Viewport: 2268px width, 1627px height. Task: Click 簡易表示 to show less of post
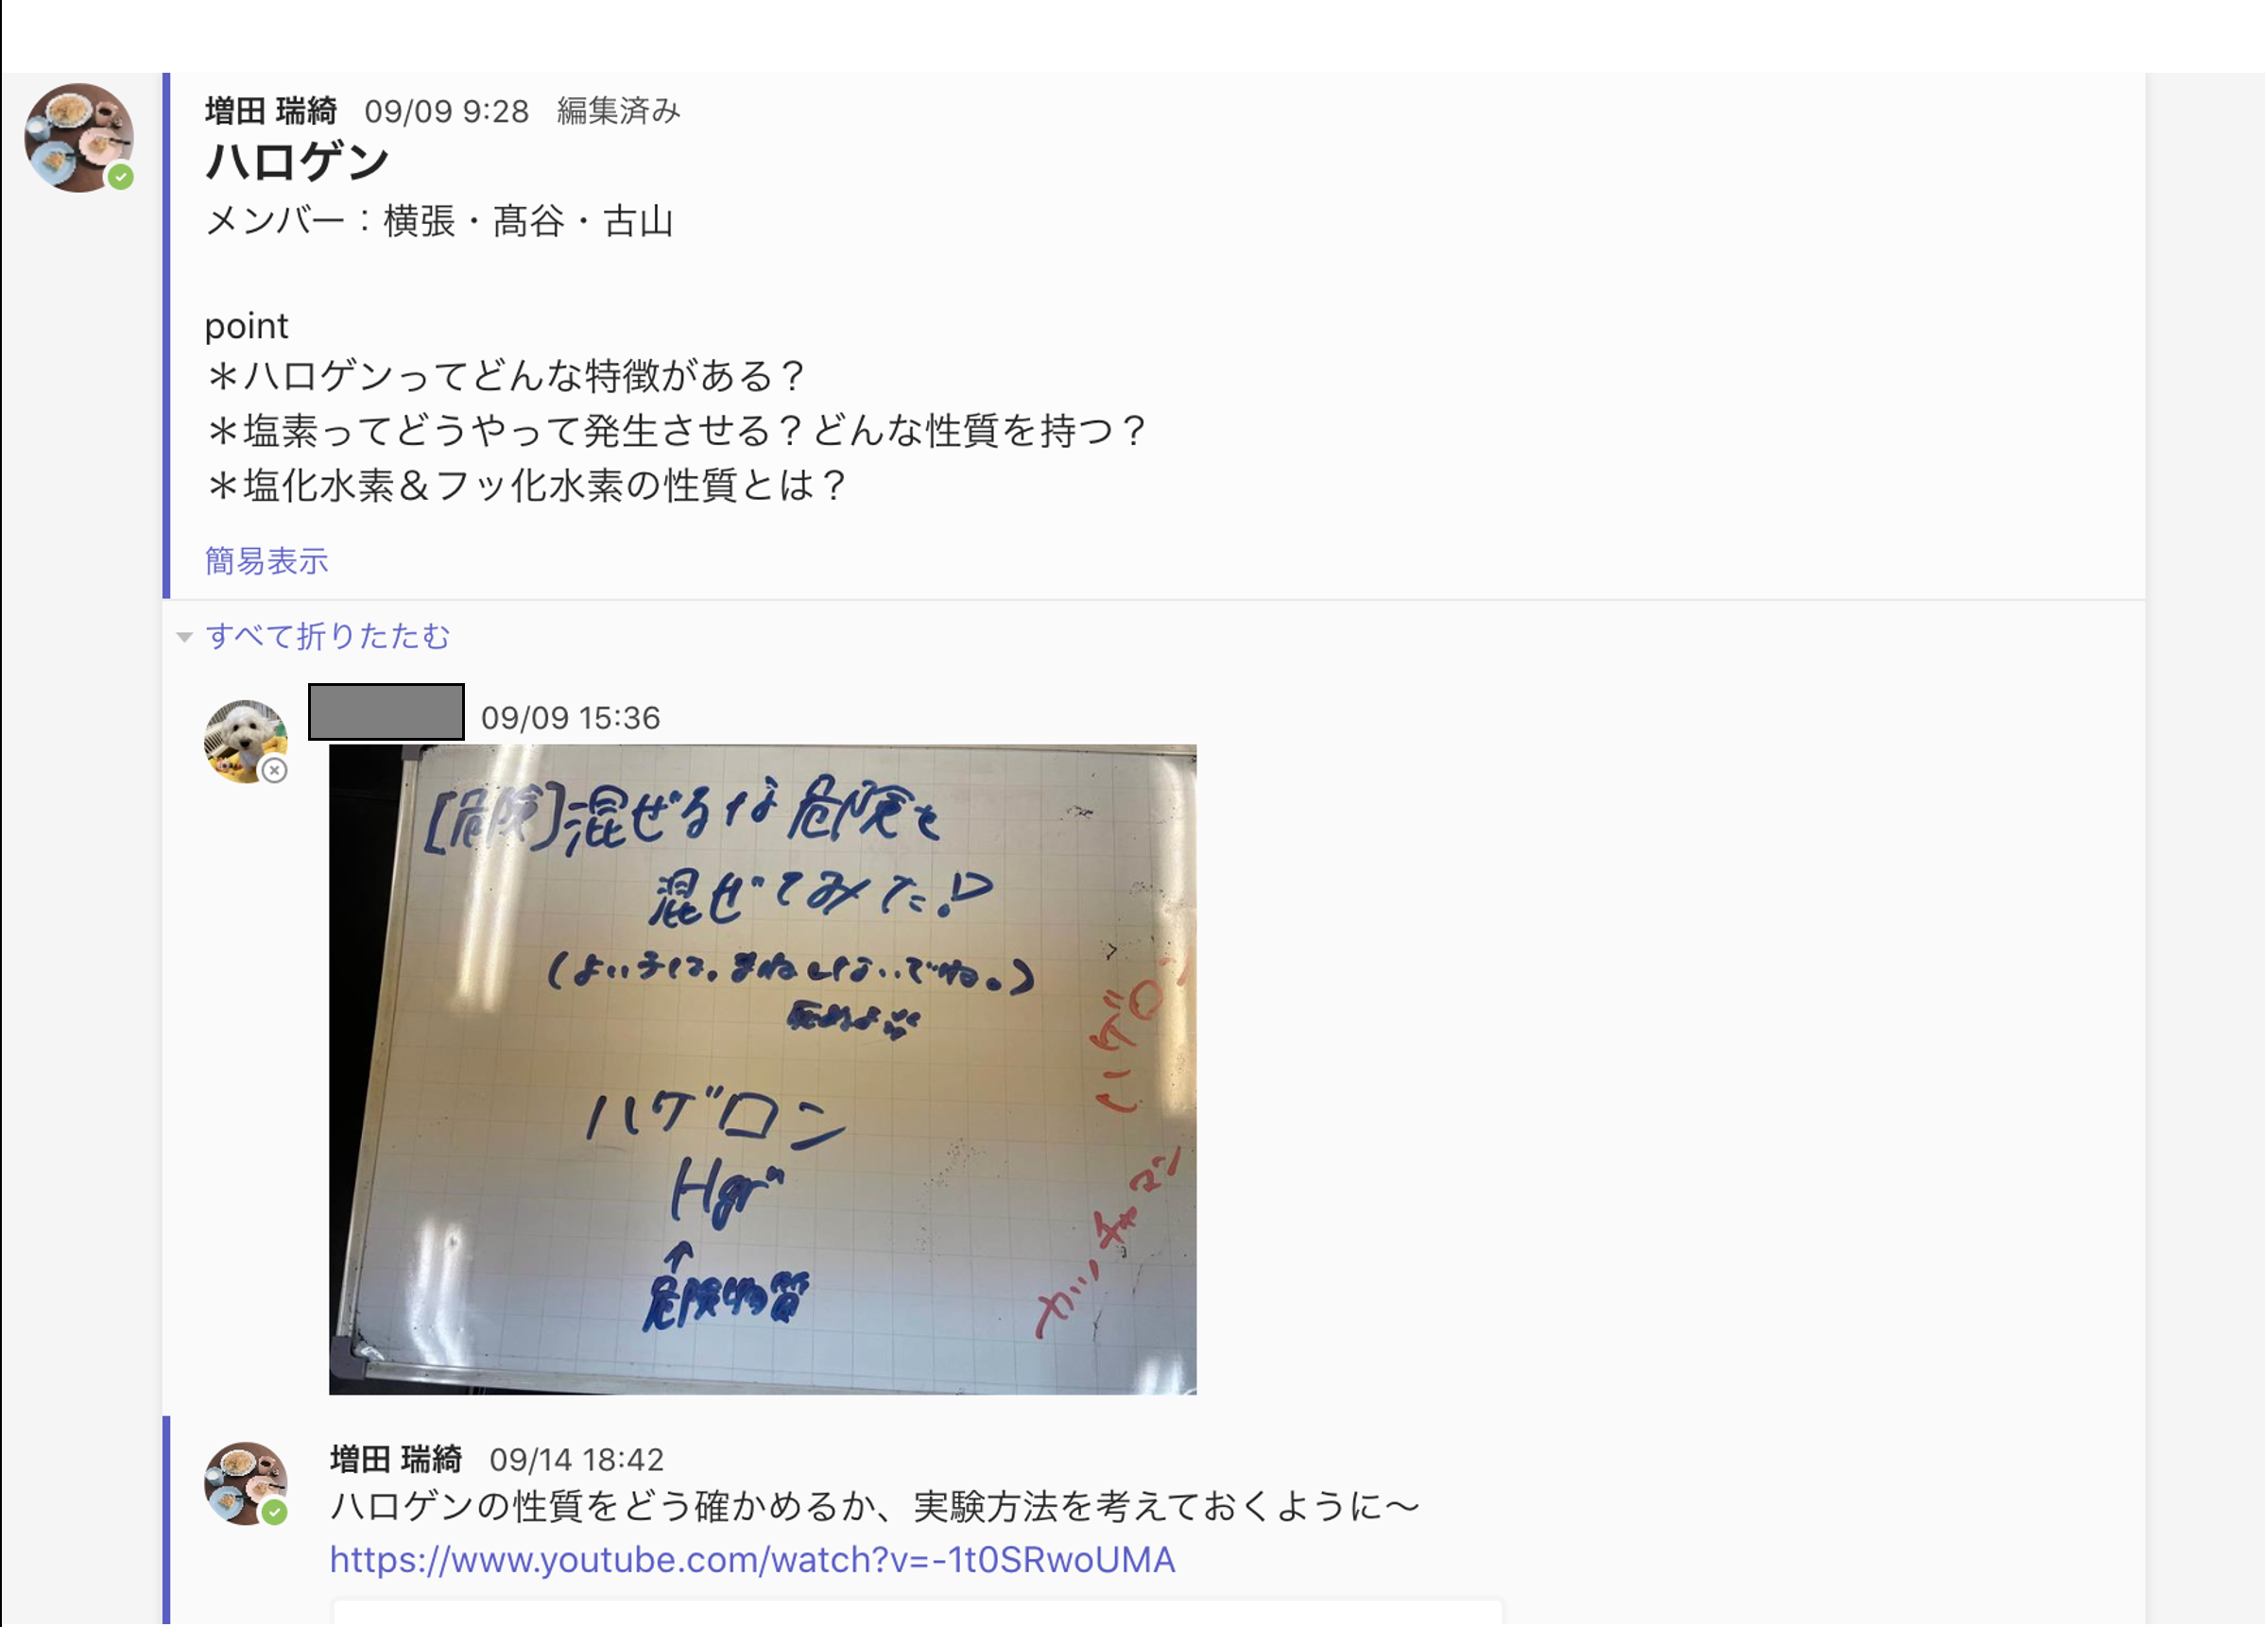click(267, 561)
